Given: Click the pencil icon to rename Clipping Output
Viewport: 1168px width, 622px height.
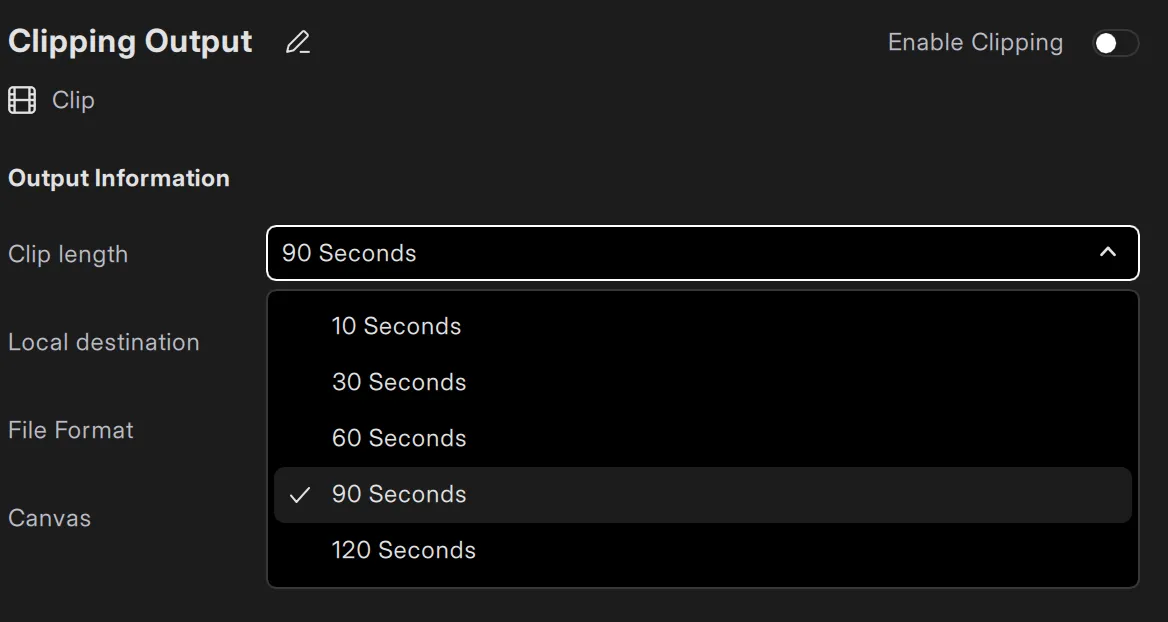Looking at the screenshot, I should 297,42.
